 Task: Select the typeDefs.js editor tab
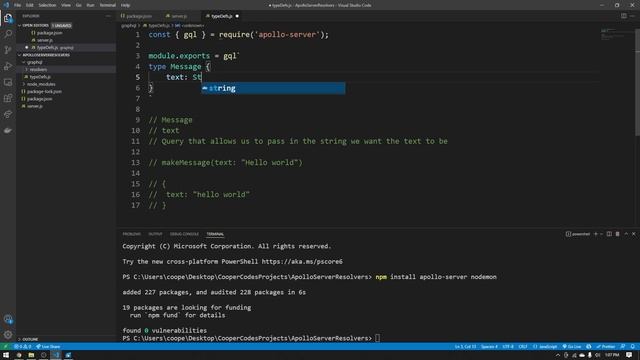click(222, 16)
